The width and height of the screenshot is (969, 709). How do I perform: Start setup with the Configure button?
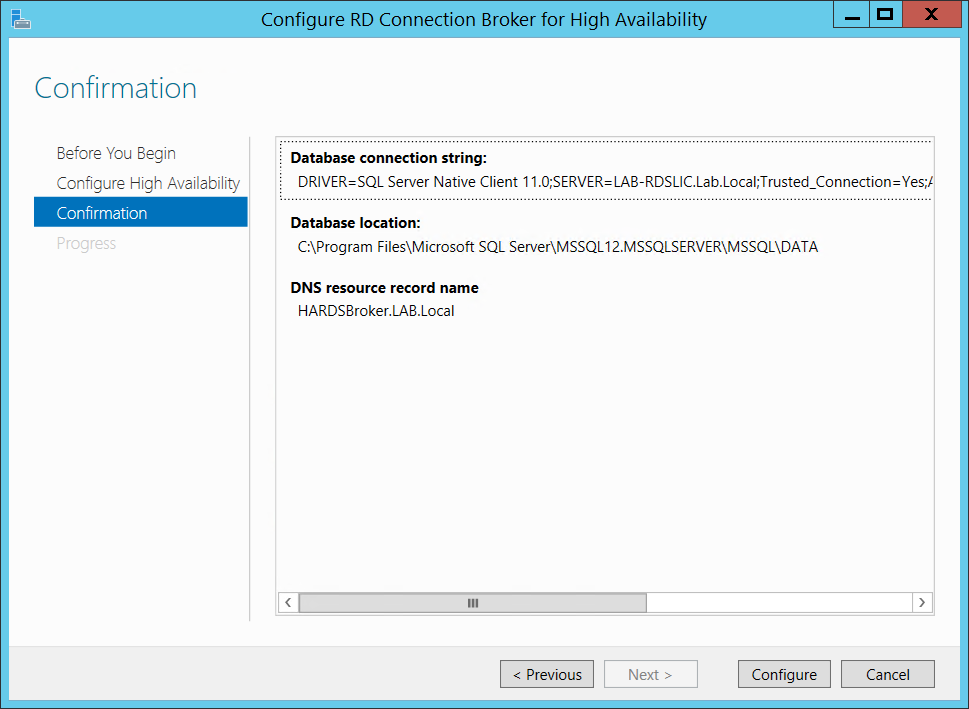(784, 674)
